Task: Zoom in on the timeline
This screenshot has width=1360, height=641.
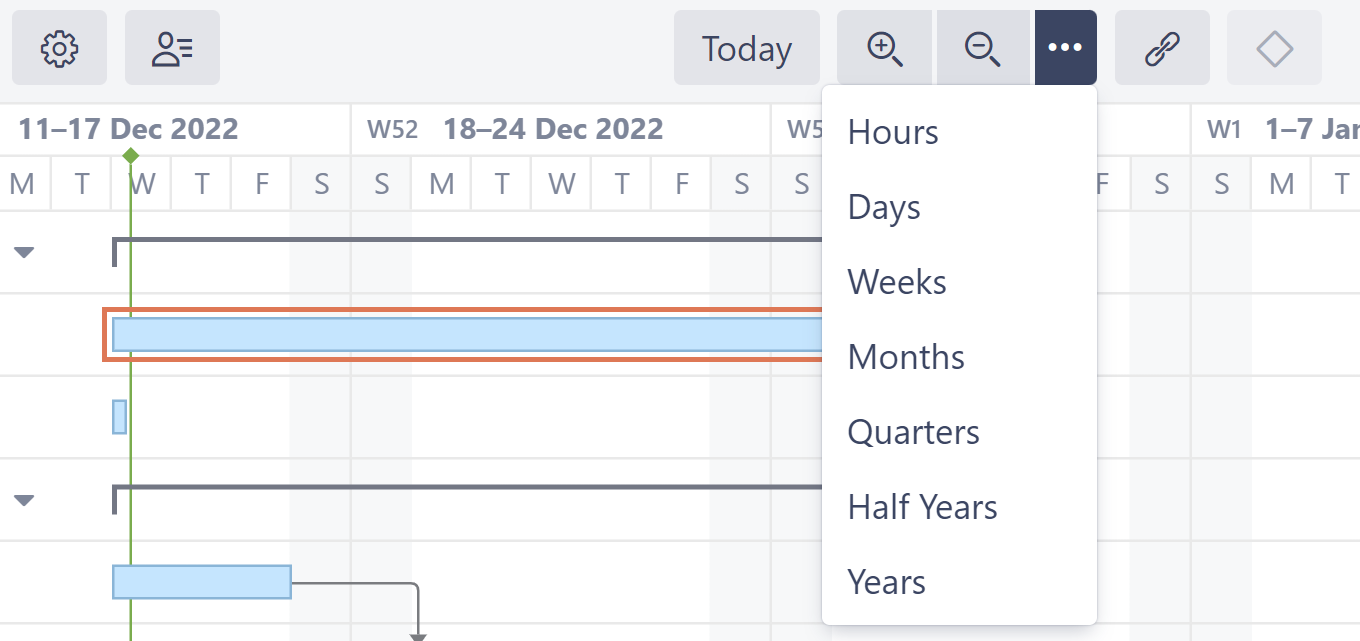Action: tap(885, 48)
